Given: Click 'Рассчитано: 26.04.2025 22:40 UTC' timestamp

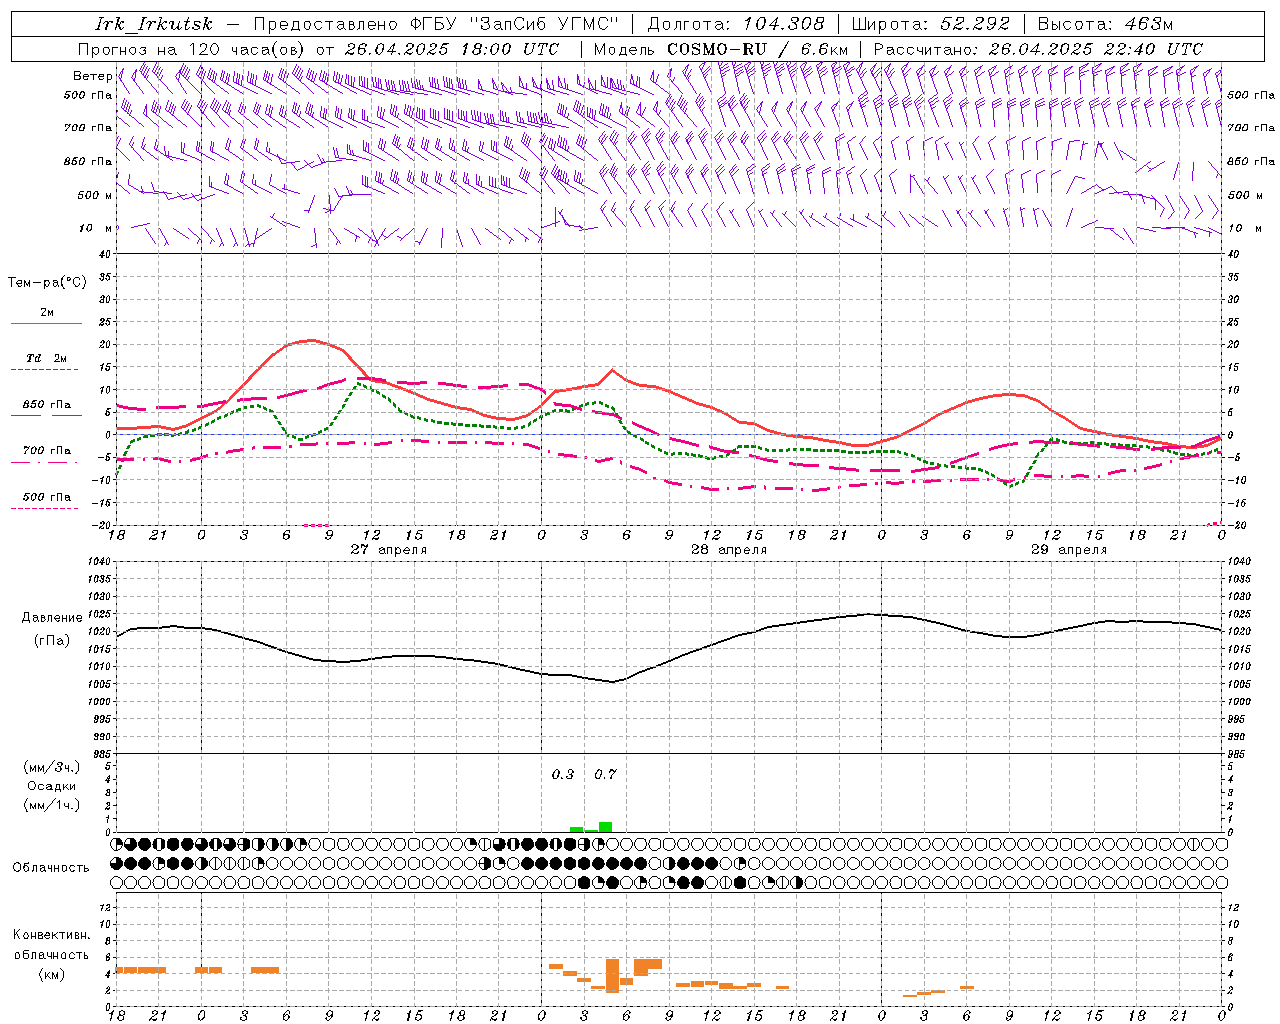Looking at the screenshot, I should tap(1038, 49).
